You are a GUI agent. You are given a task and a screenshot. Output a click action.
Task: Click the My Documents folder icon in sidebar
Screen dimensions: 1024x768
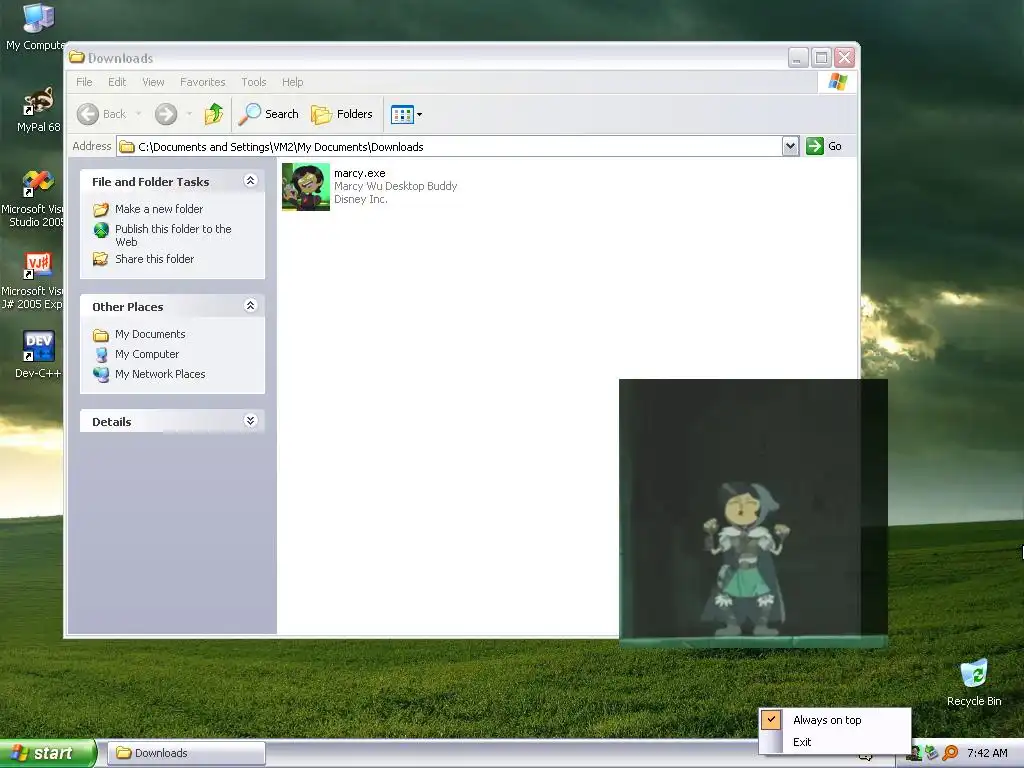click(101, 335)
